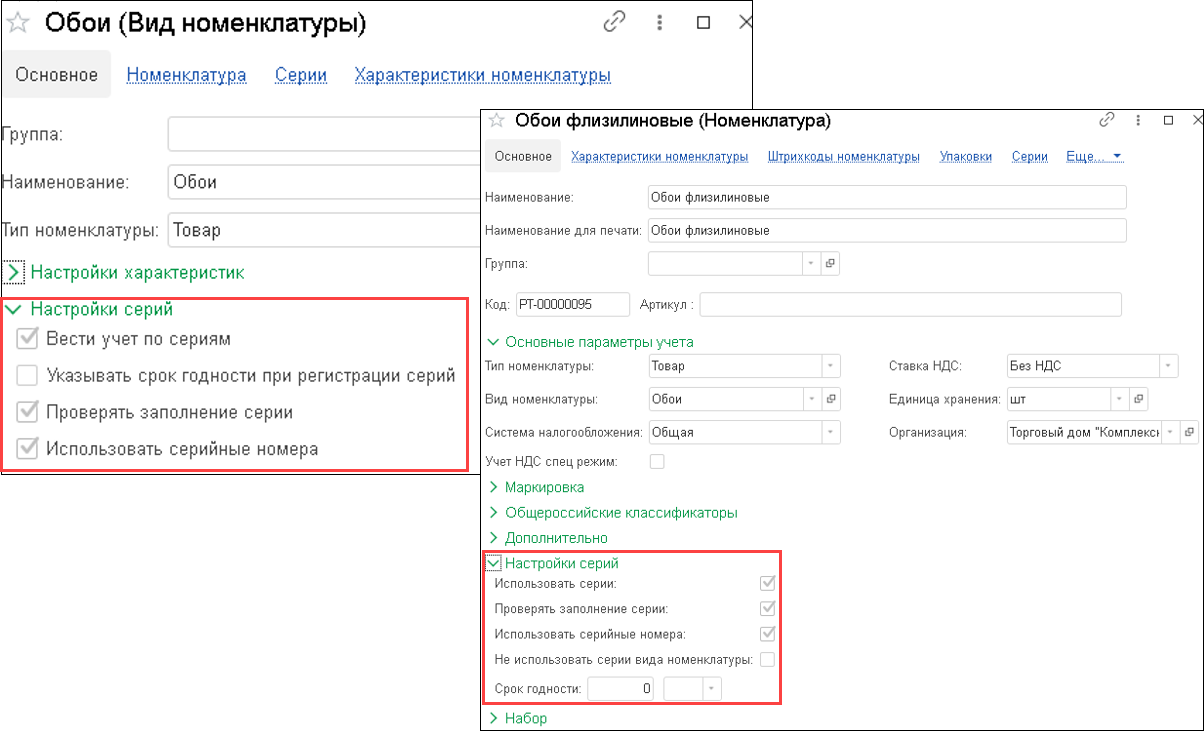Enable Указывать срок годности при регистрации серий

(28, 376)
